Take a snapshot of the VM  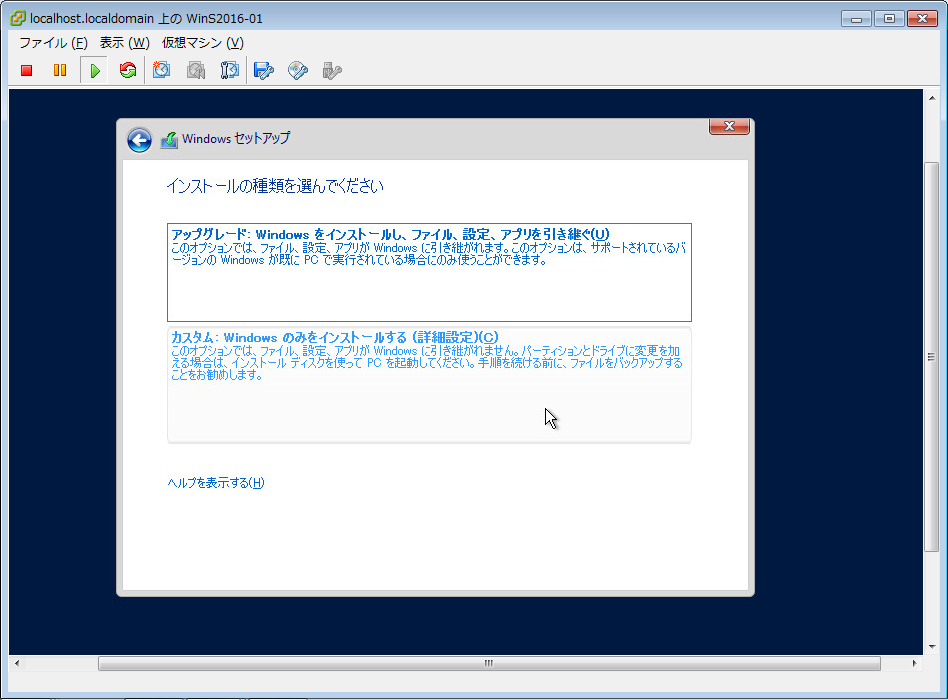tap(161, 70)
